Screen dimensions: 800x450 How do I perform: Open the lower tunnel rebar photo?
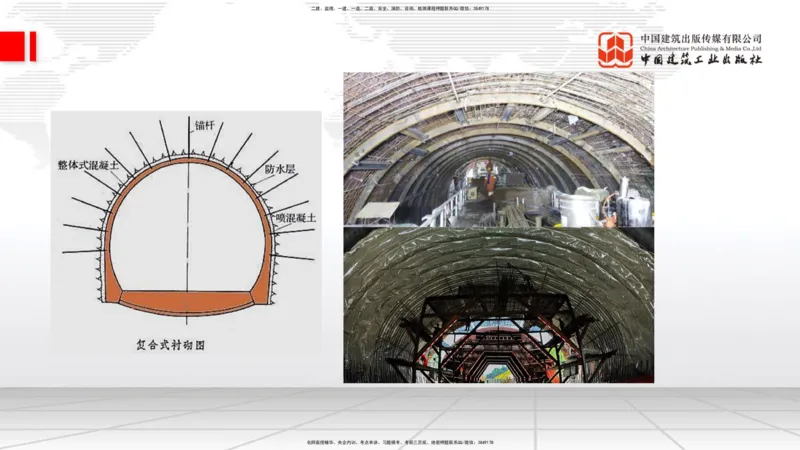click(x=498, y=304)
